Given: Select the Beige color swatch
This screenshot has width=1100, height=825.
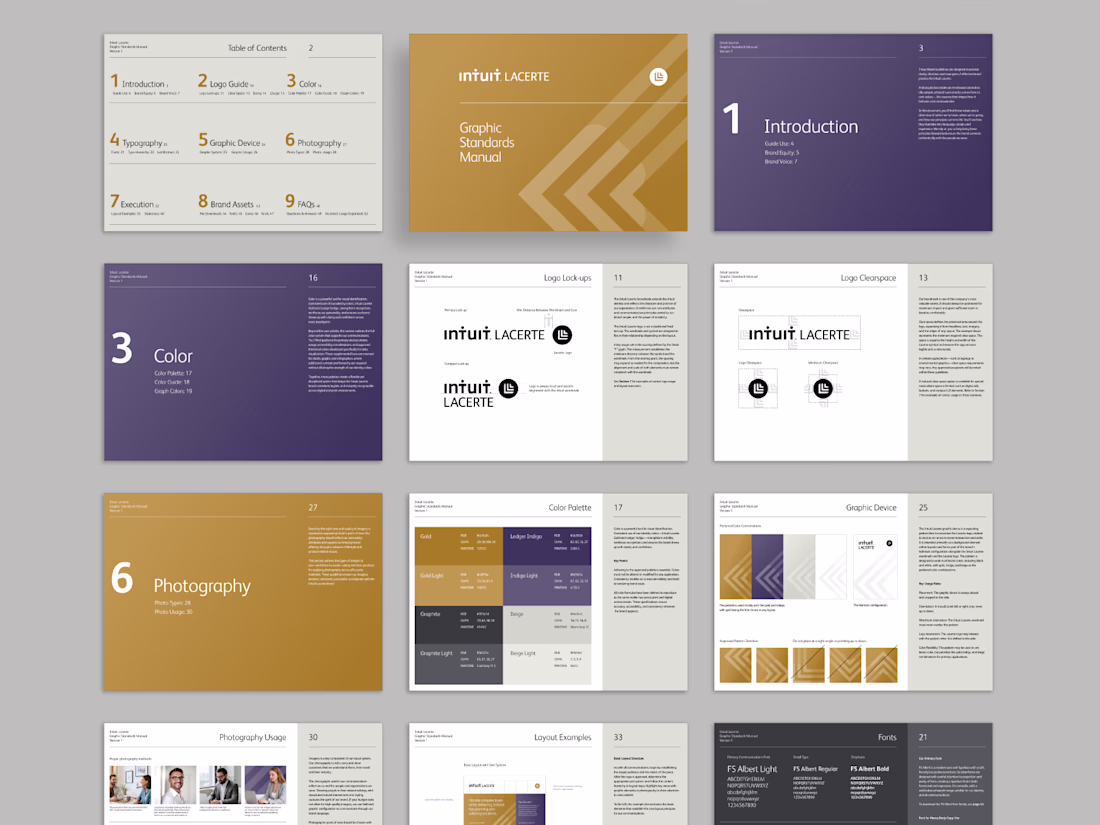Looking at the screenshot, I should coord(547,625).
